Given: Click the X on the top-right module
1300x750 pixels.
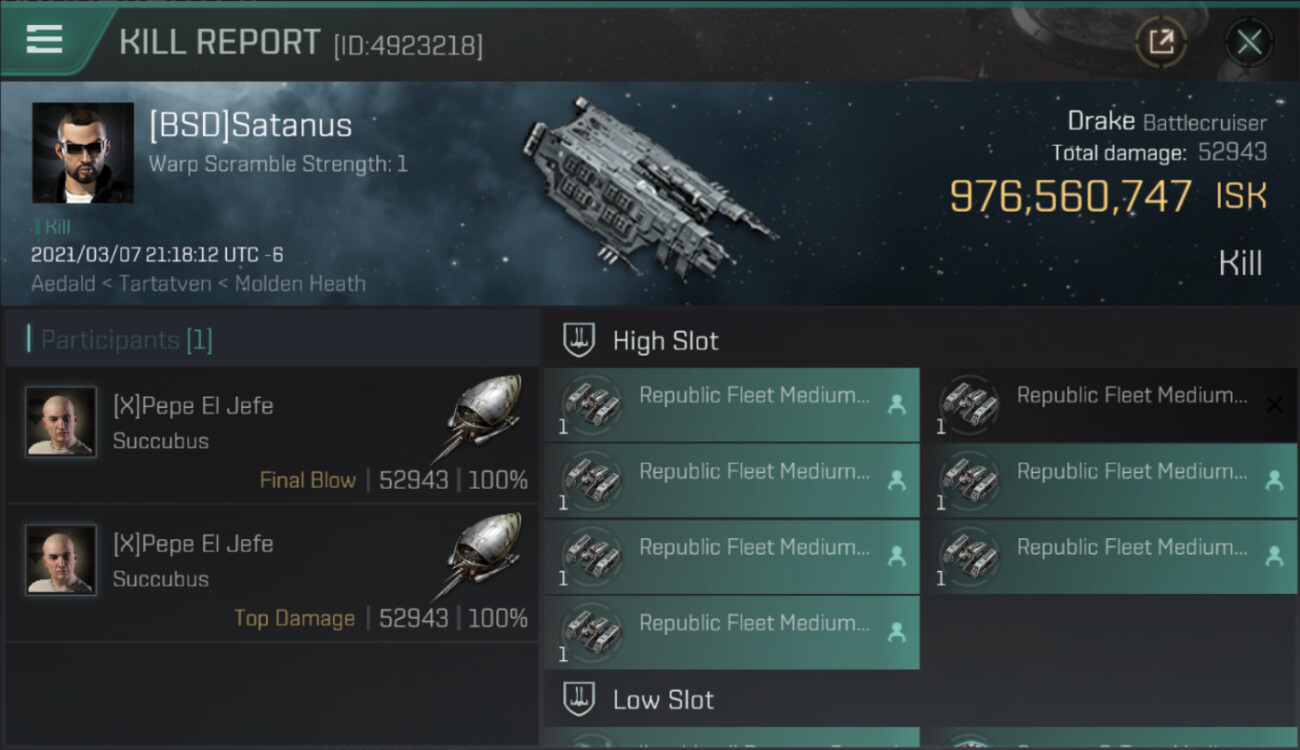Looking at the screenshot, I should pos(1274,405).
